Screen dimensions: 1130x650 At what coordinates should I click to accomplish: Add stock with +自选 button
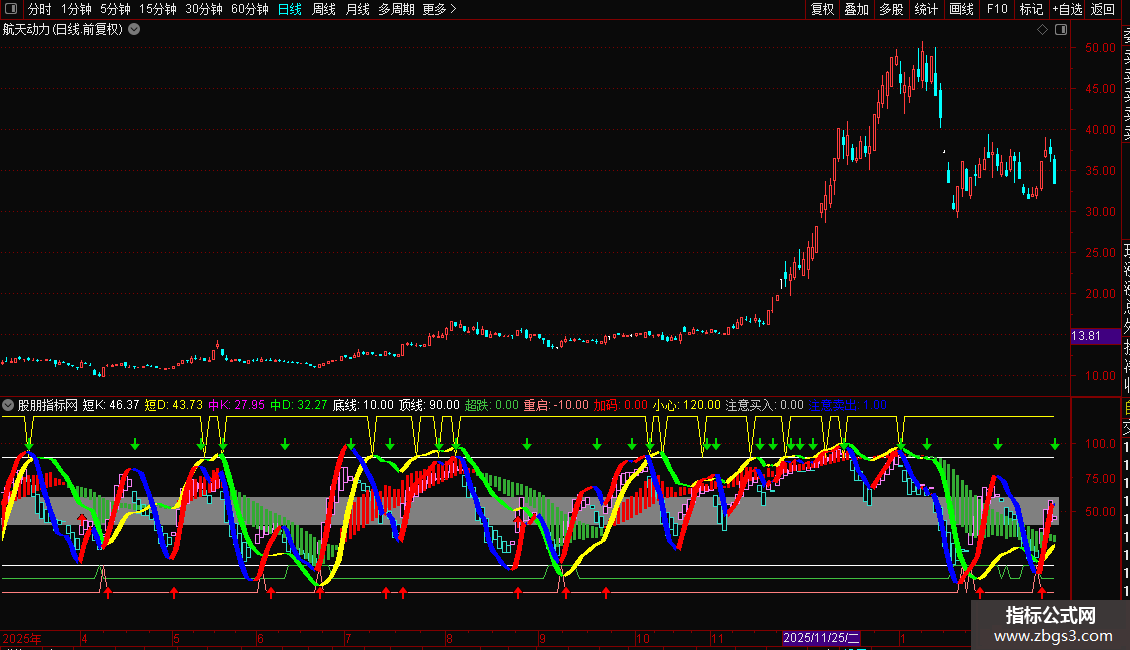click(1067, 9)
